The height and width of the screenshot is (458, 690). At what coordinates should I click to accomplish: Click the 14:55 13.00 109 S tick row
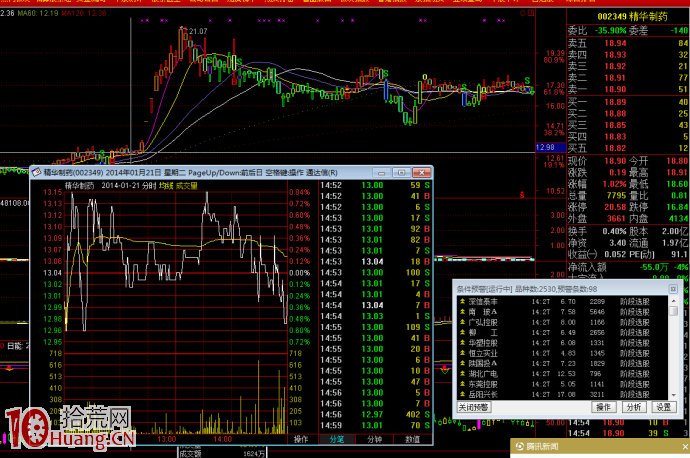pyautogui.click(x=375, y=327)
